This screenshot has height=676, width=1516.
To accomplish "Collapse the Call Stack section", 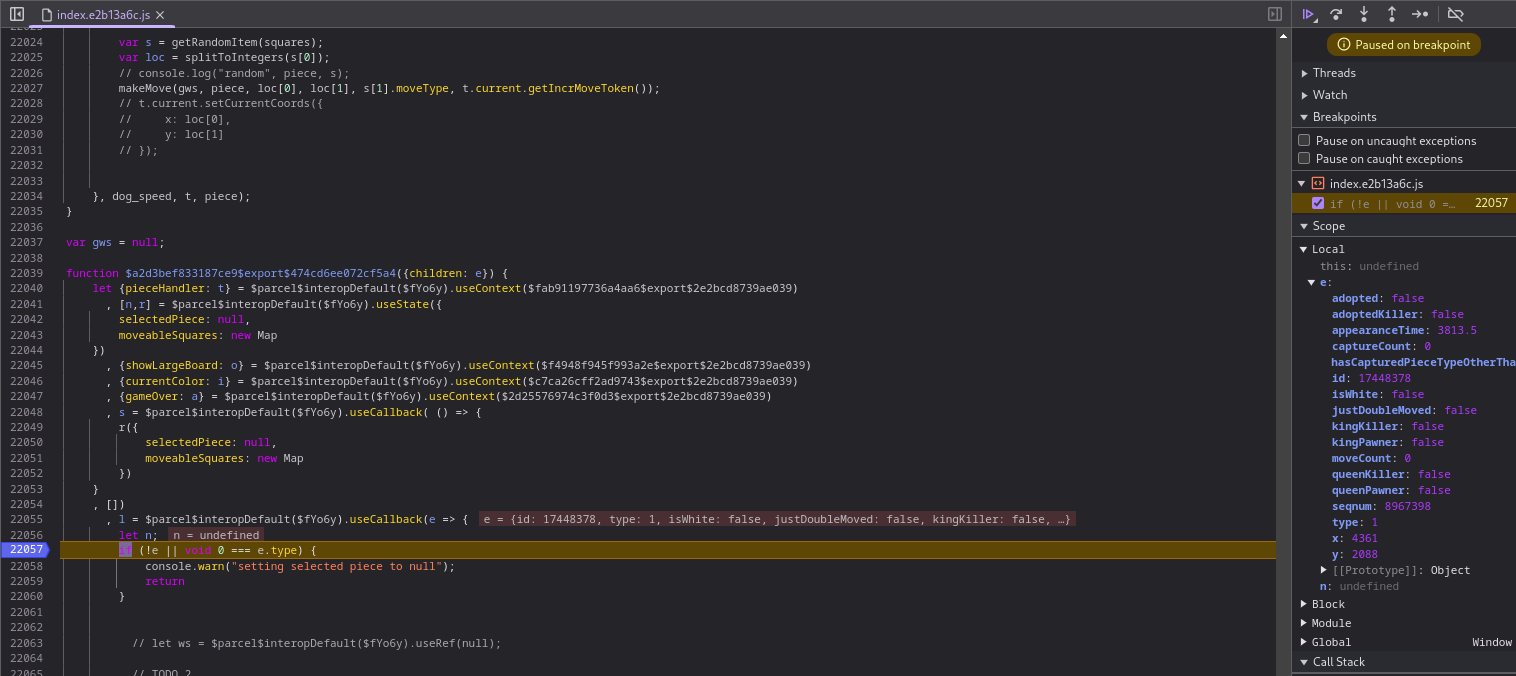I will coord(1304,662).
